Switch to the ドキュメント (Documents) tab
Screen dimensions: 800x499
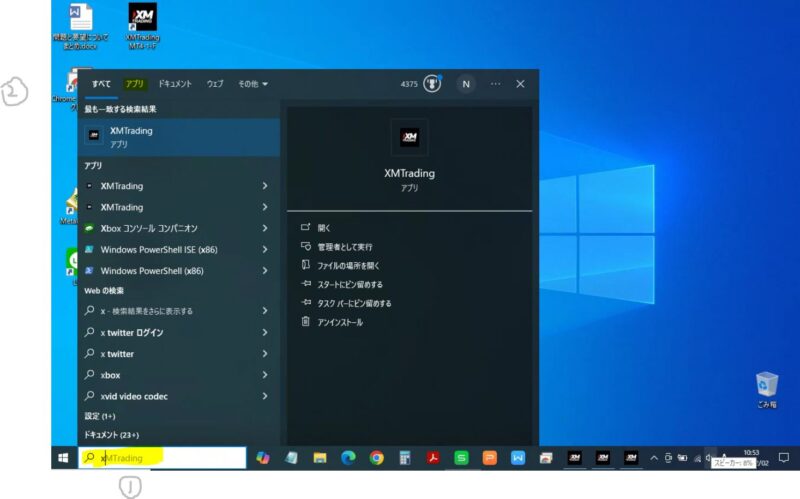(174, 84)
